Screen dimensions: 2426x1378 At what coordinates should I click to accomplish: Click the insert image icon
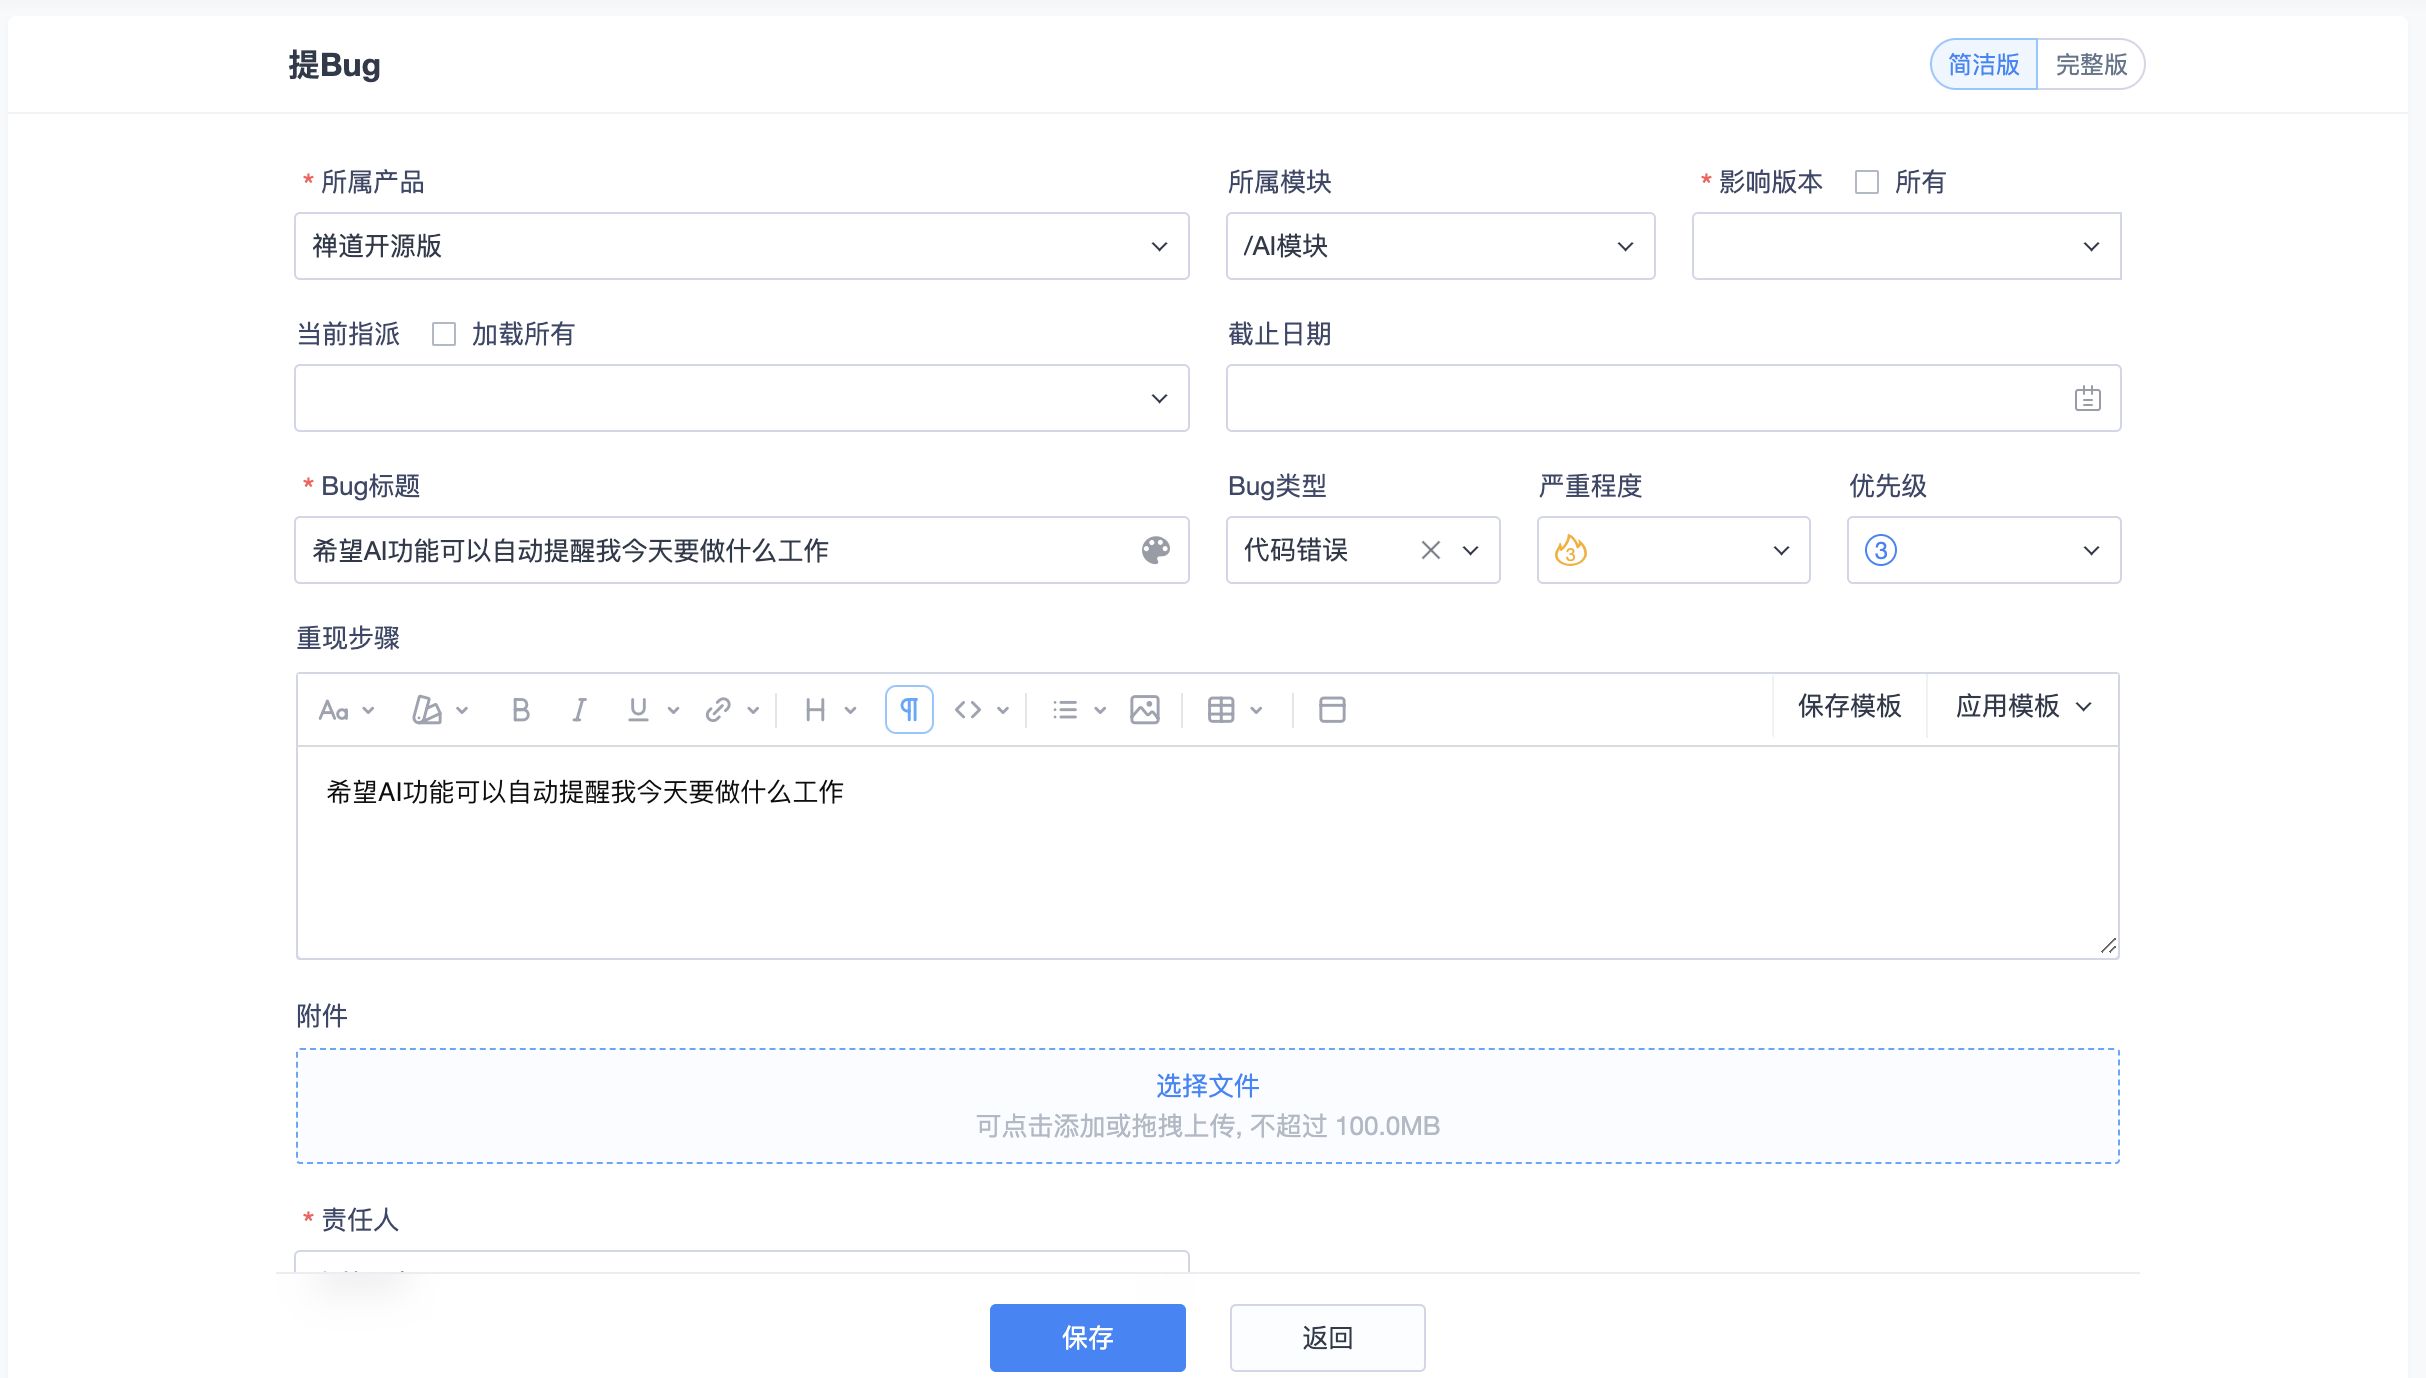(1144, 710)
